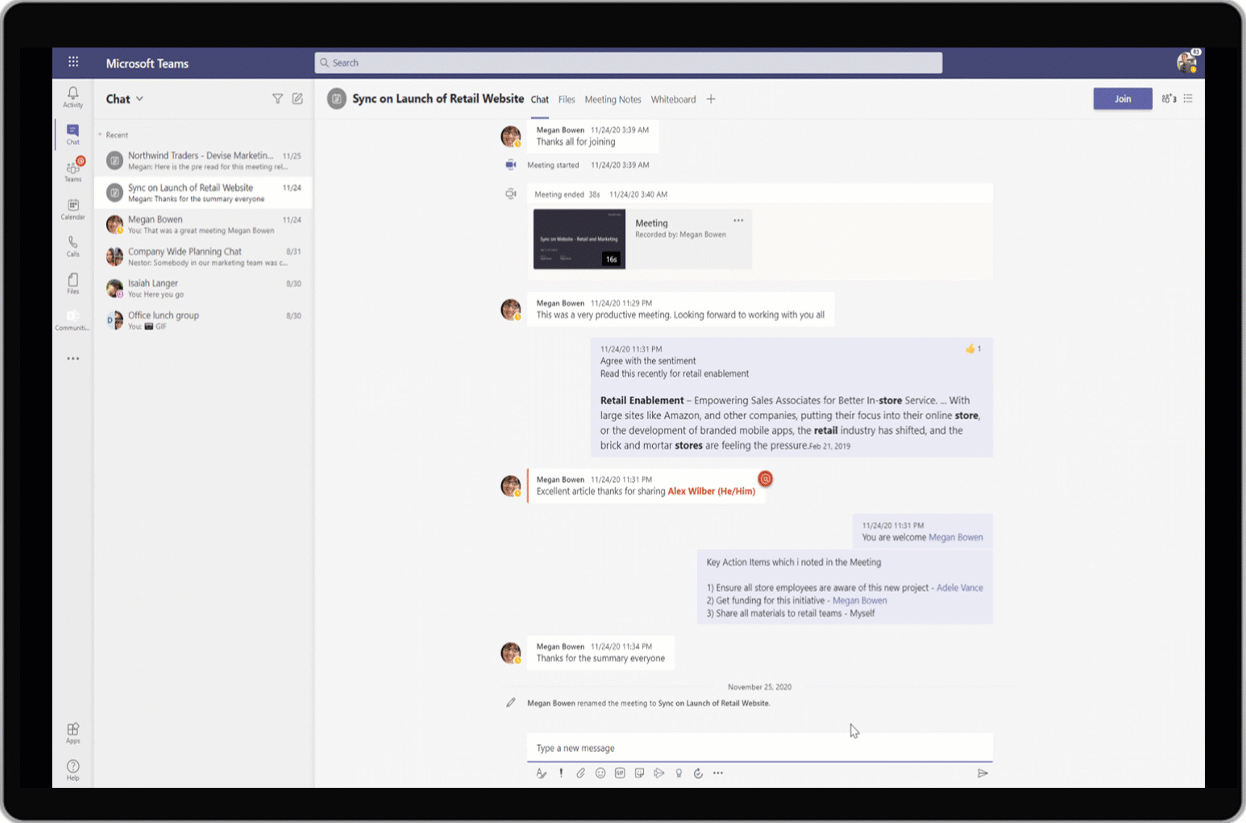The image size is (1246, 823).
Task: Click the Approvals loop icon in compose
Action: point(698,773)
